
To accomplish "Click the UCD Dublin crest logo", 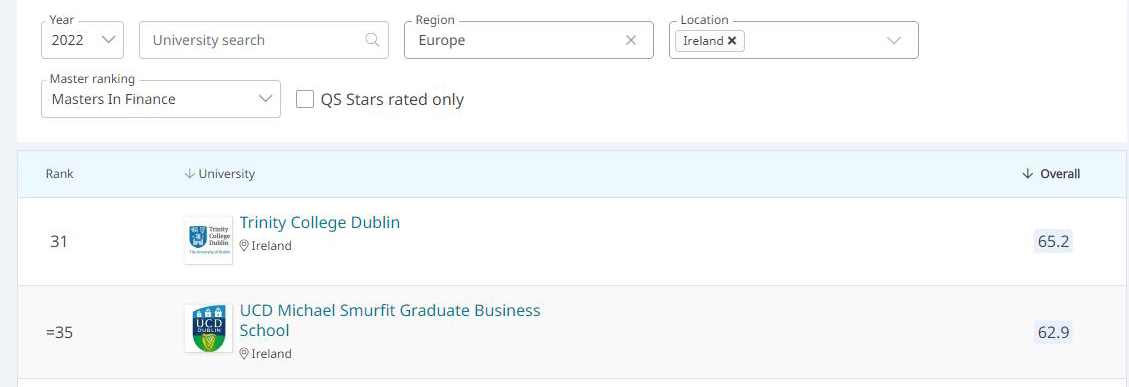I will pos(208,328).
